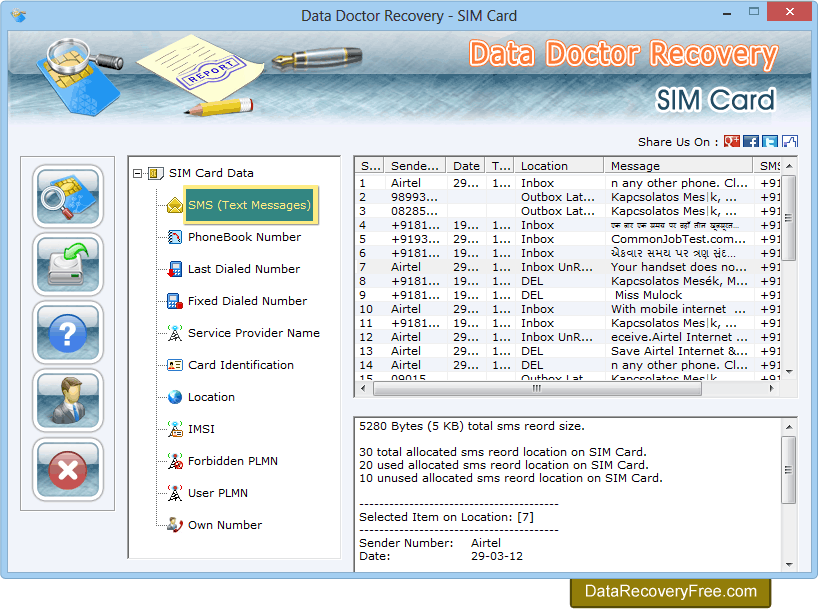Click the SMS table scroll right arrow
Viewport: 818px width, 609px height.
[x=771, y=388]
